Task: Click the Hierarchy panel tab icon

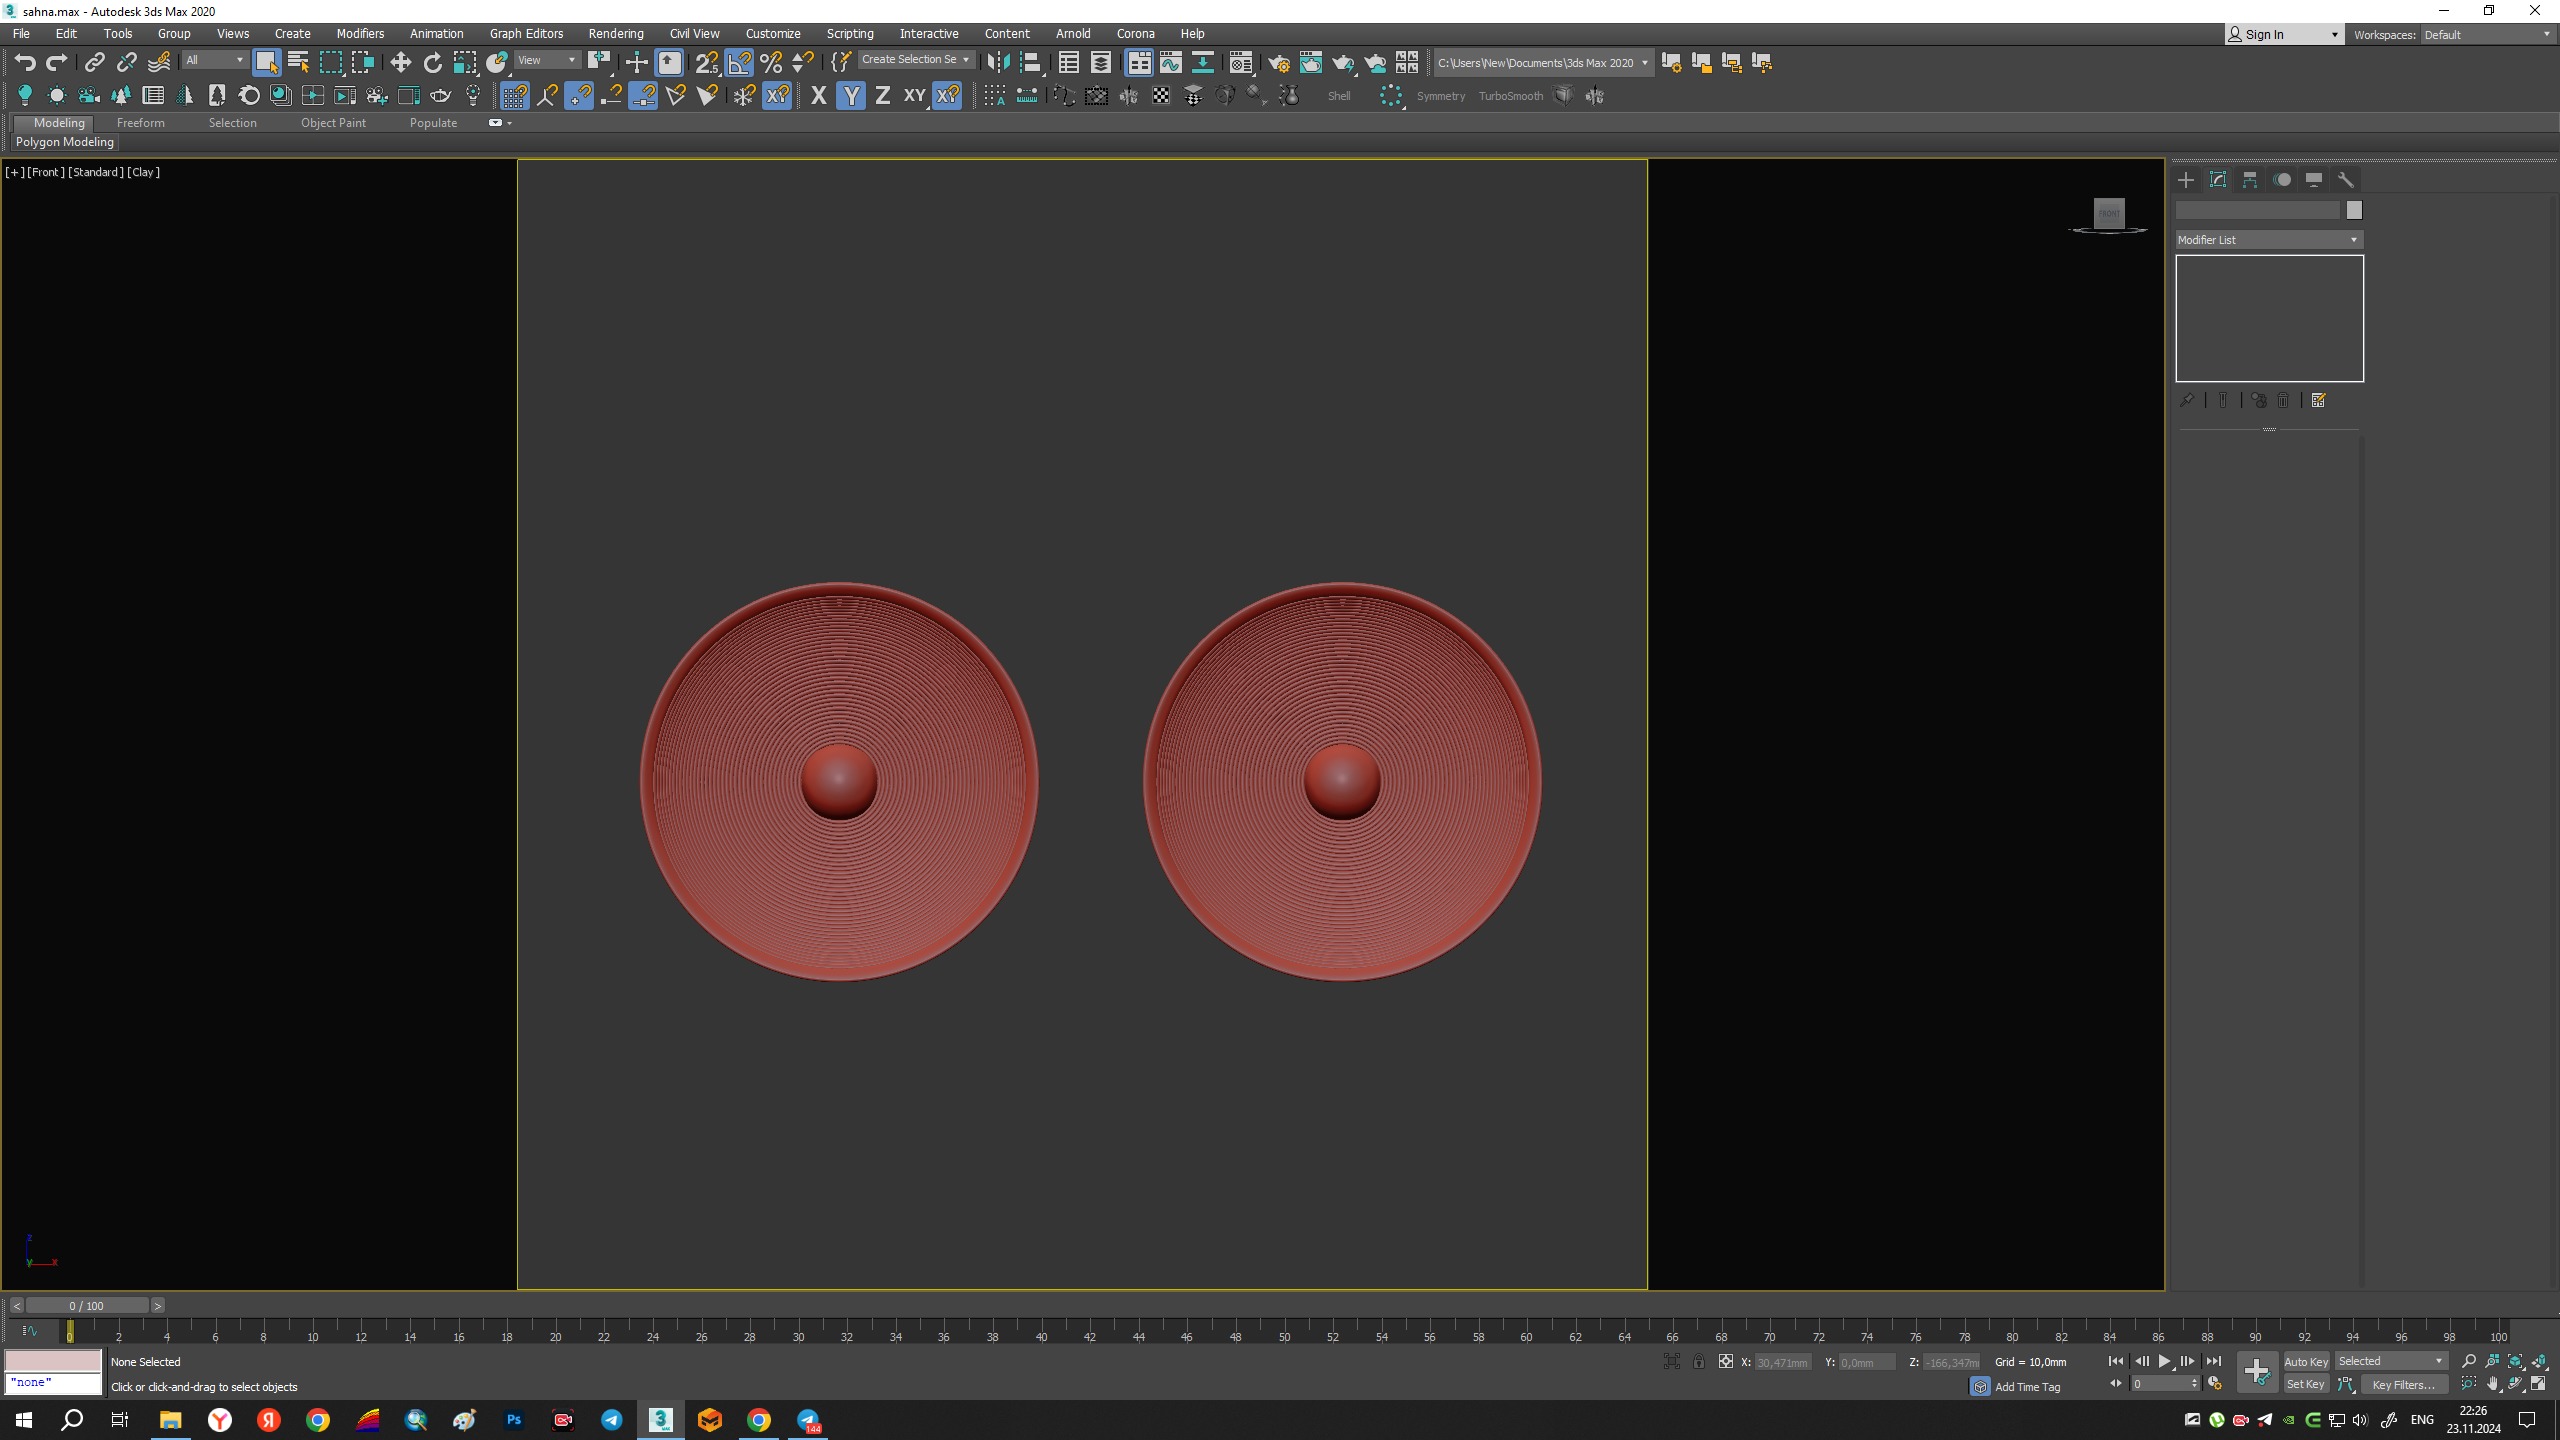Action: point(2250,180)
